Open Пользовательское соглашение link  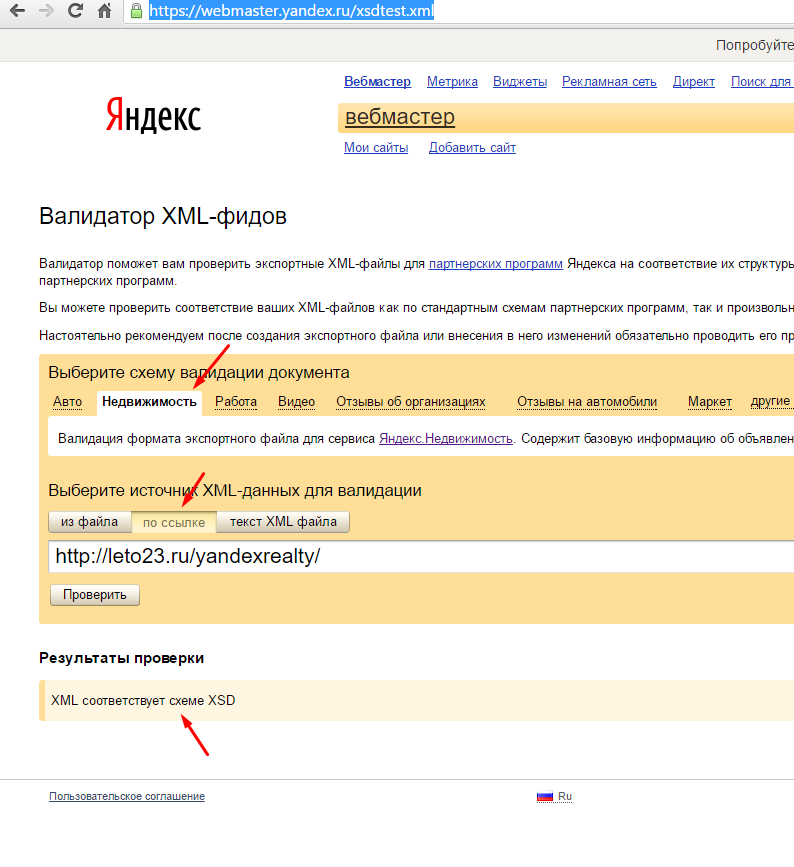click(x=127, y=796)
